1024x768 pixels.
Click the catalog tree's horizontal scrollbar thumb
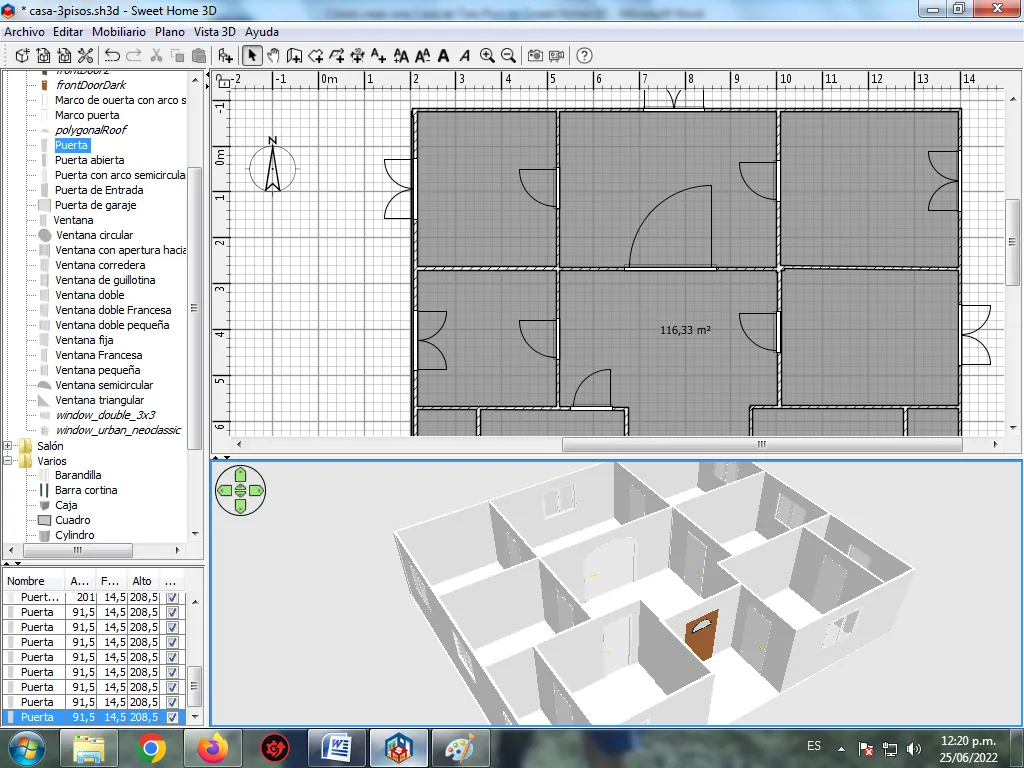click(x=77, y=551)
